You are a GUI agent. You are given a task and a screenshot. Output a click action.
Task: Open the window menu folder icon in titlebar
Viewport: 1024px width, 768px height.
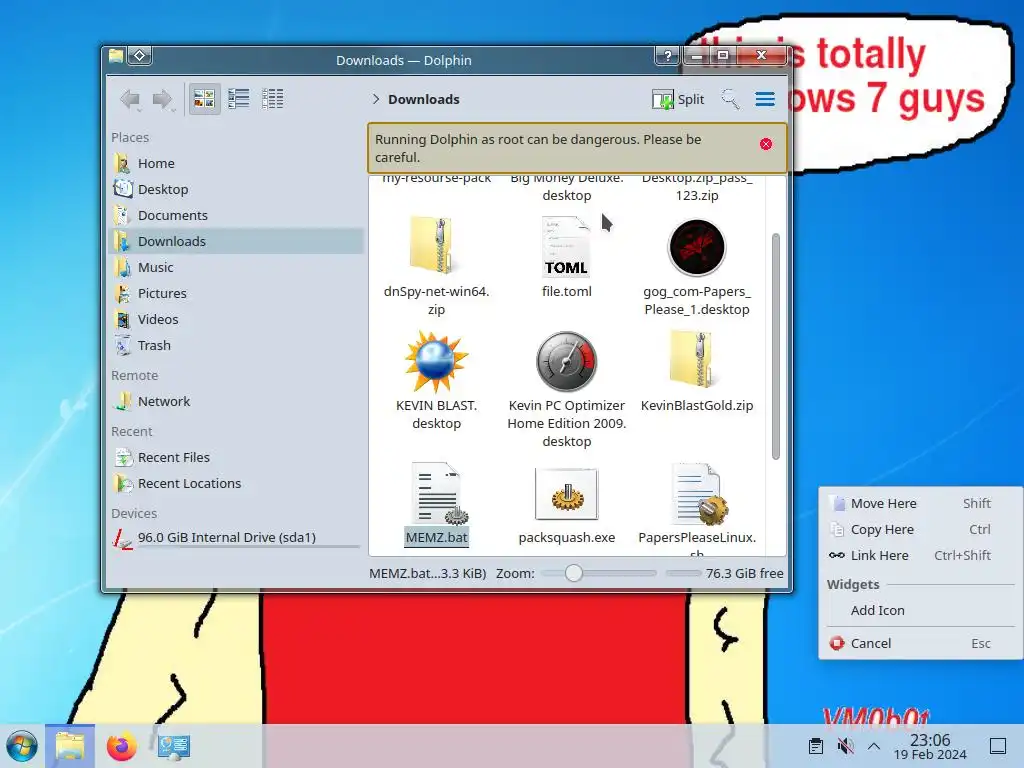116,56
